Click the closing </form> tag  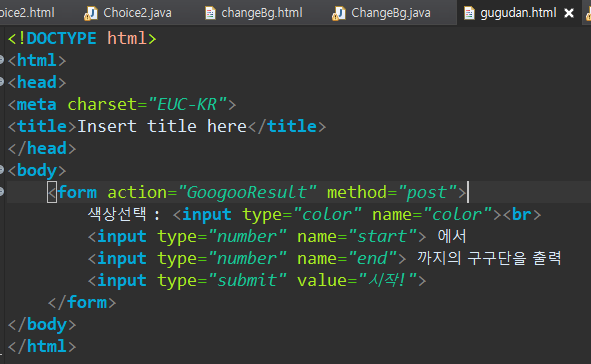pos(82,303)
